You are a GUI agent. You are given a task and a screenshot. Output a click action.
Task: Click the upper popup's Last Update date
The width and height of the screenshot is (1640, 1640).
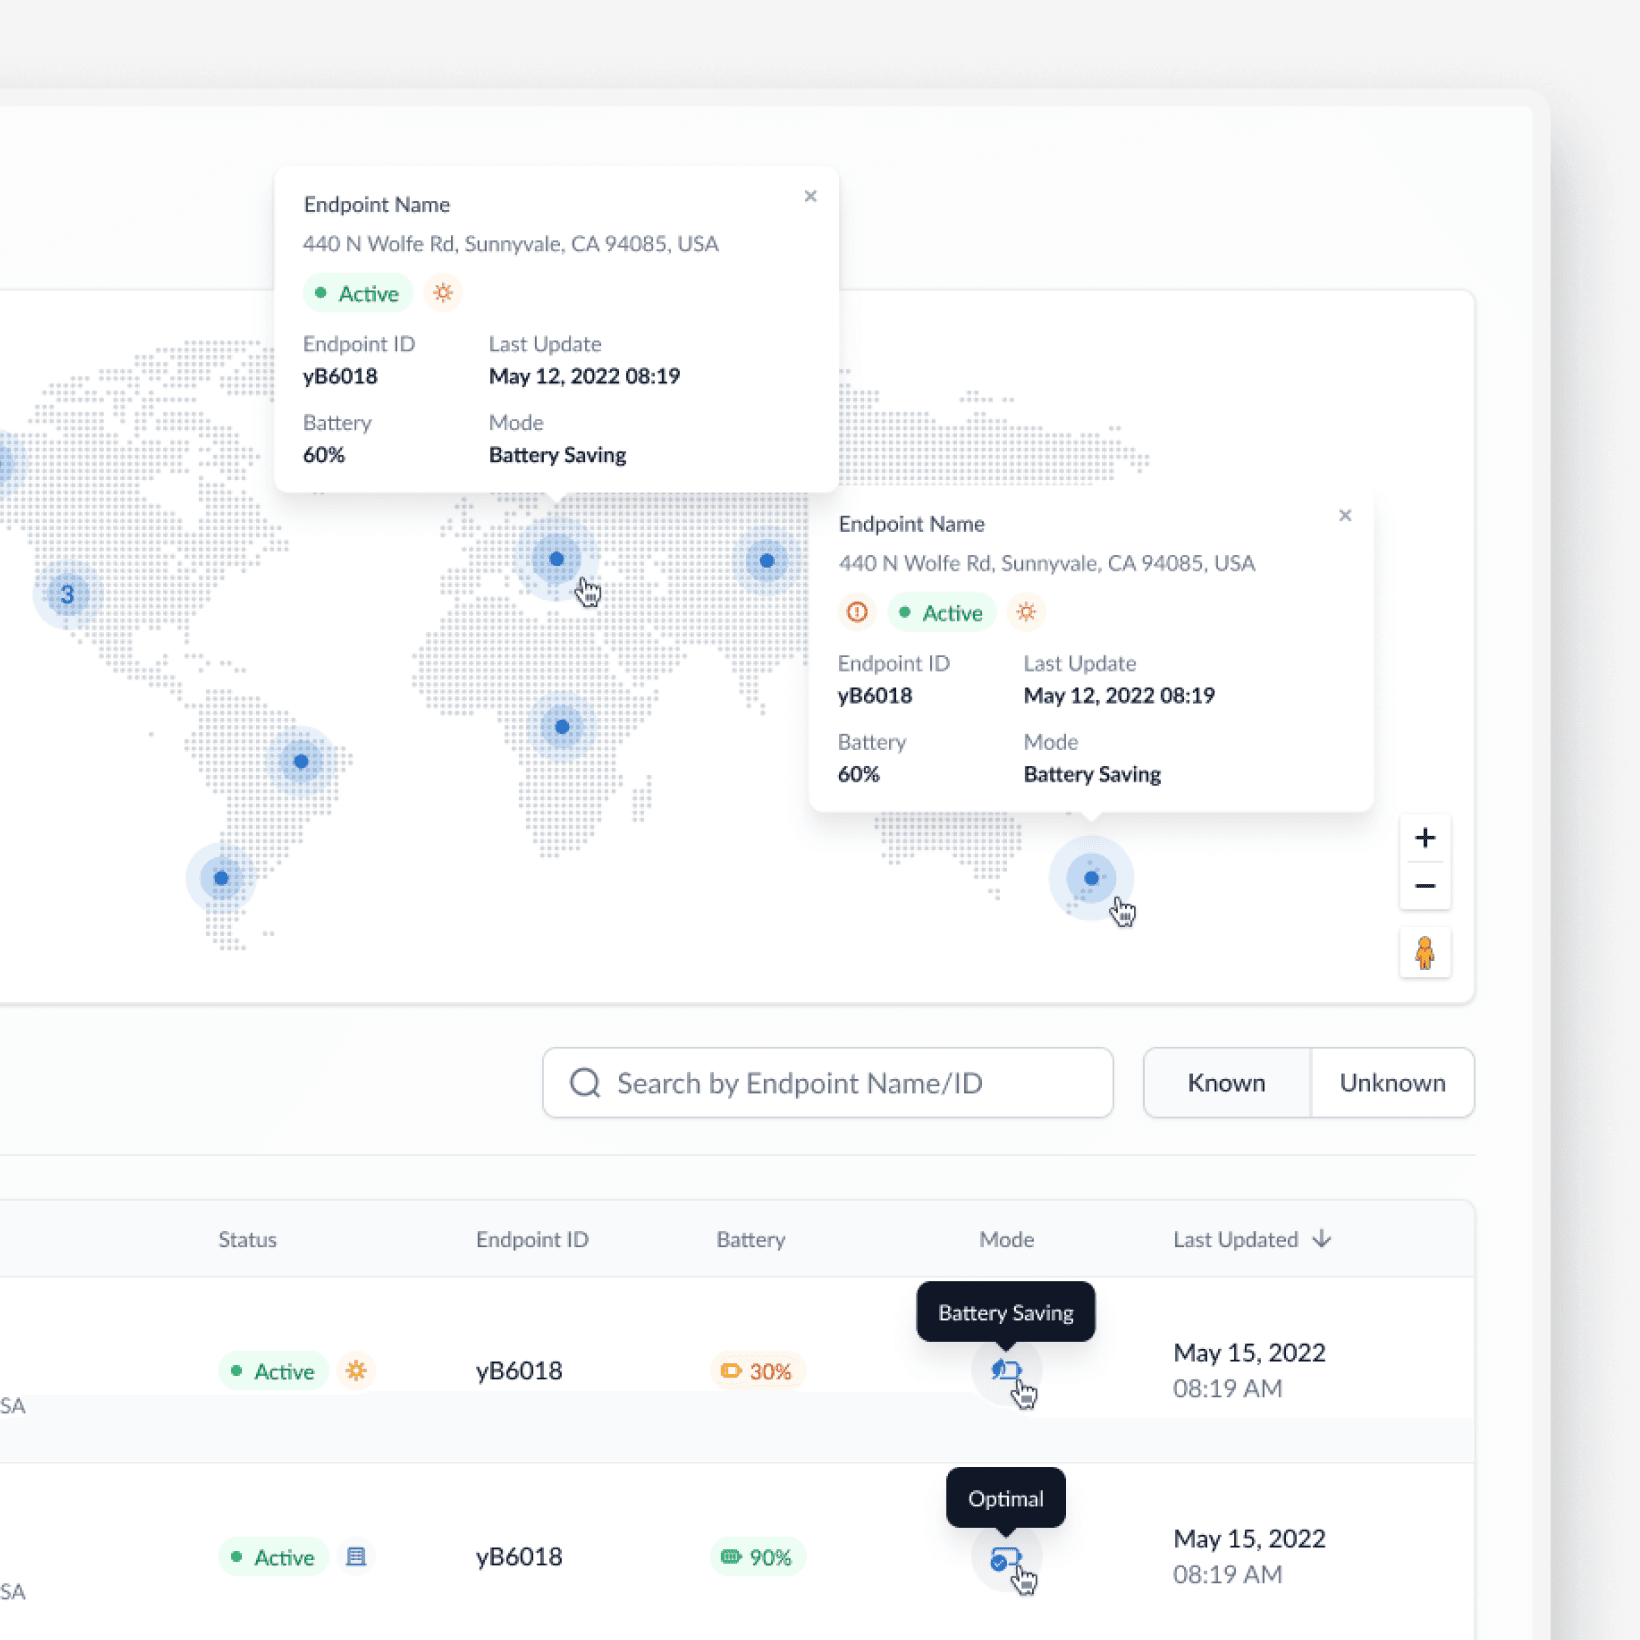[584, 376]
